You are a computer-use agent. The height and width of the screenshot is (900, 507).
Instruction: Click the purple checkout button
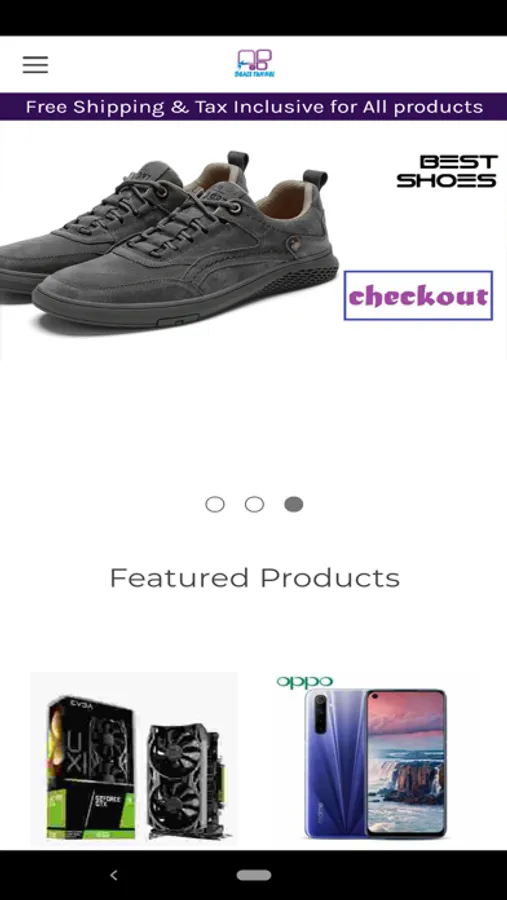tap(418, 296)
